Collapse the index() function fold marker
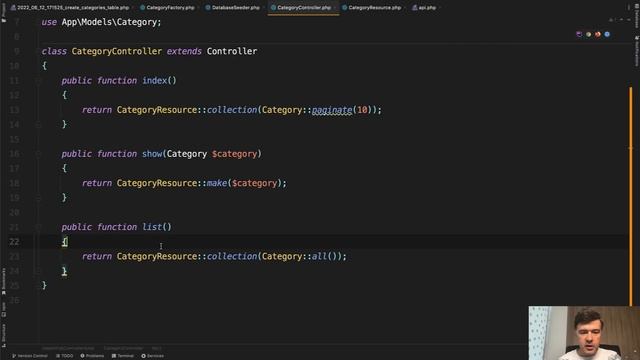640x360 pixels. pyautogui.click(x=38, y=81)
